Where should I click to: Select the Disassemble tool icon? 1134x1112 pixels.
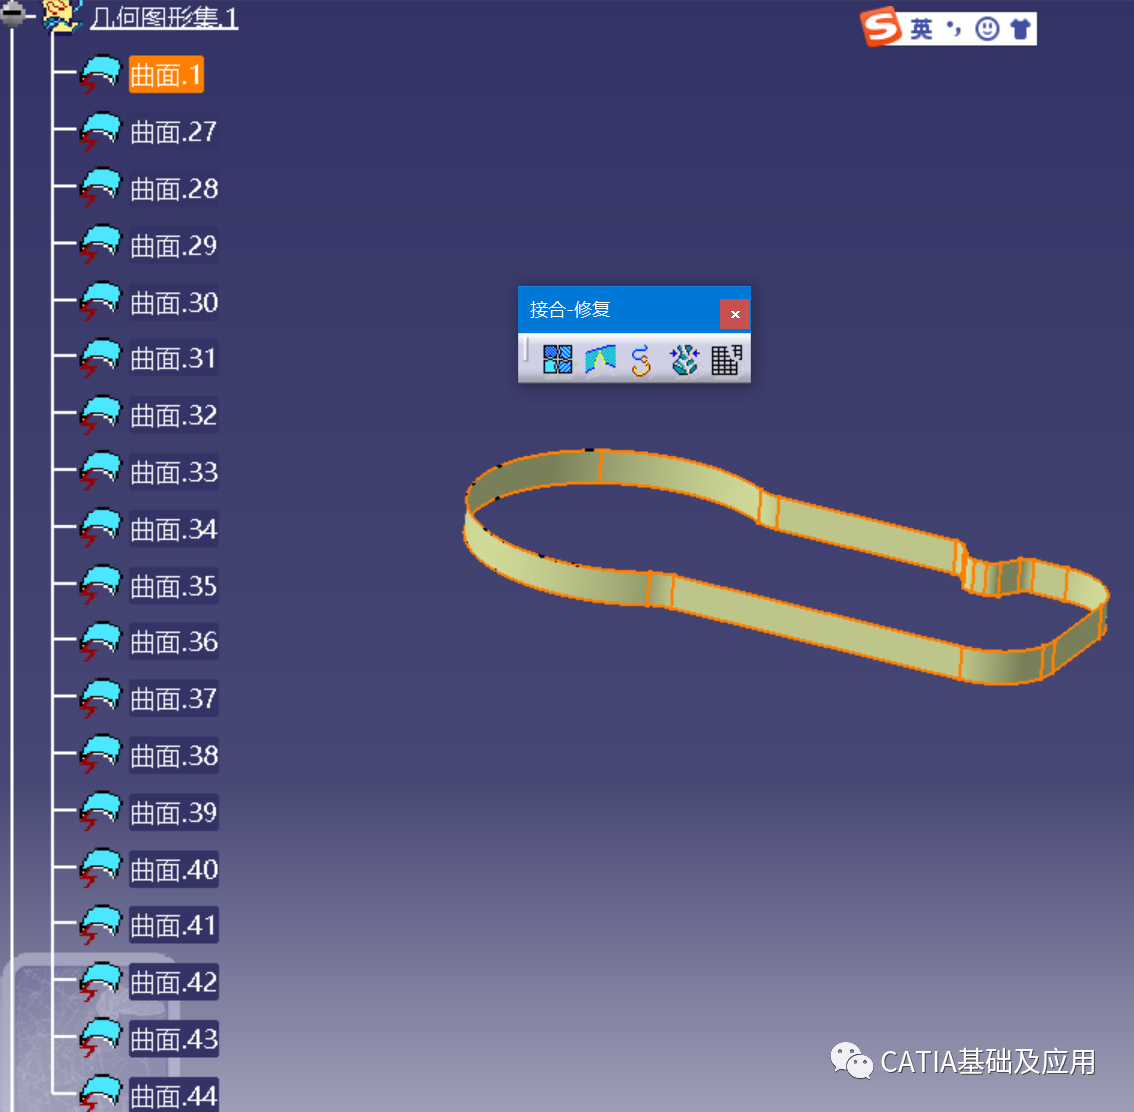pos(727,359)
